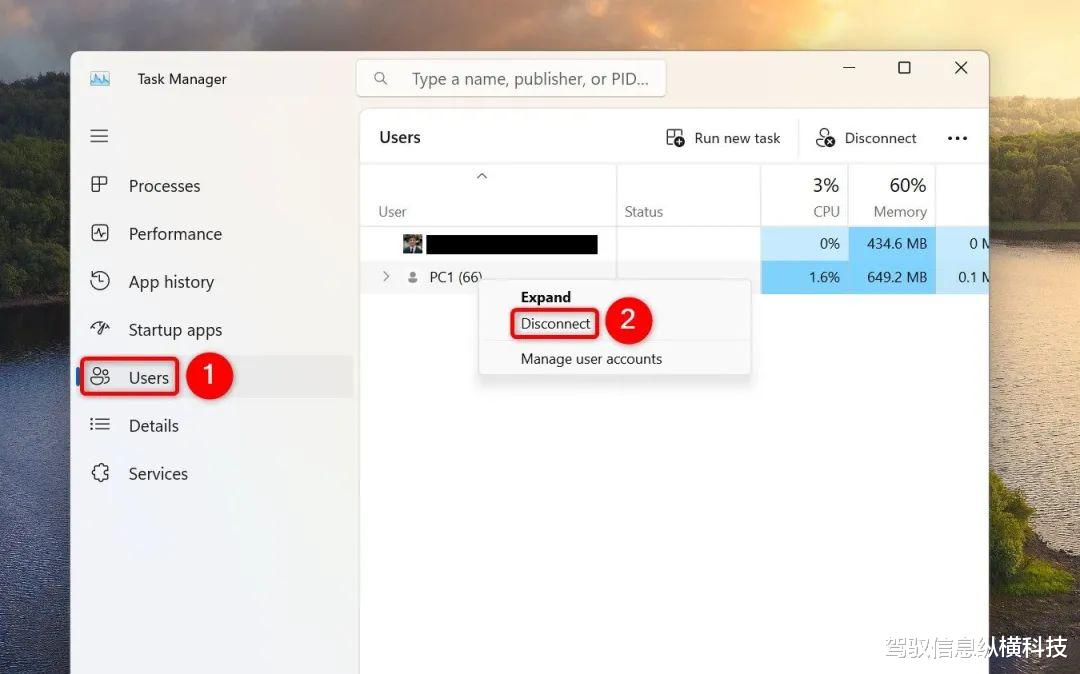Select the PC1 (66) user row

click(x=674, y=277)
